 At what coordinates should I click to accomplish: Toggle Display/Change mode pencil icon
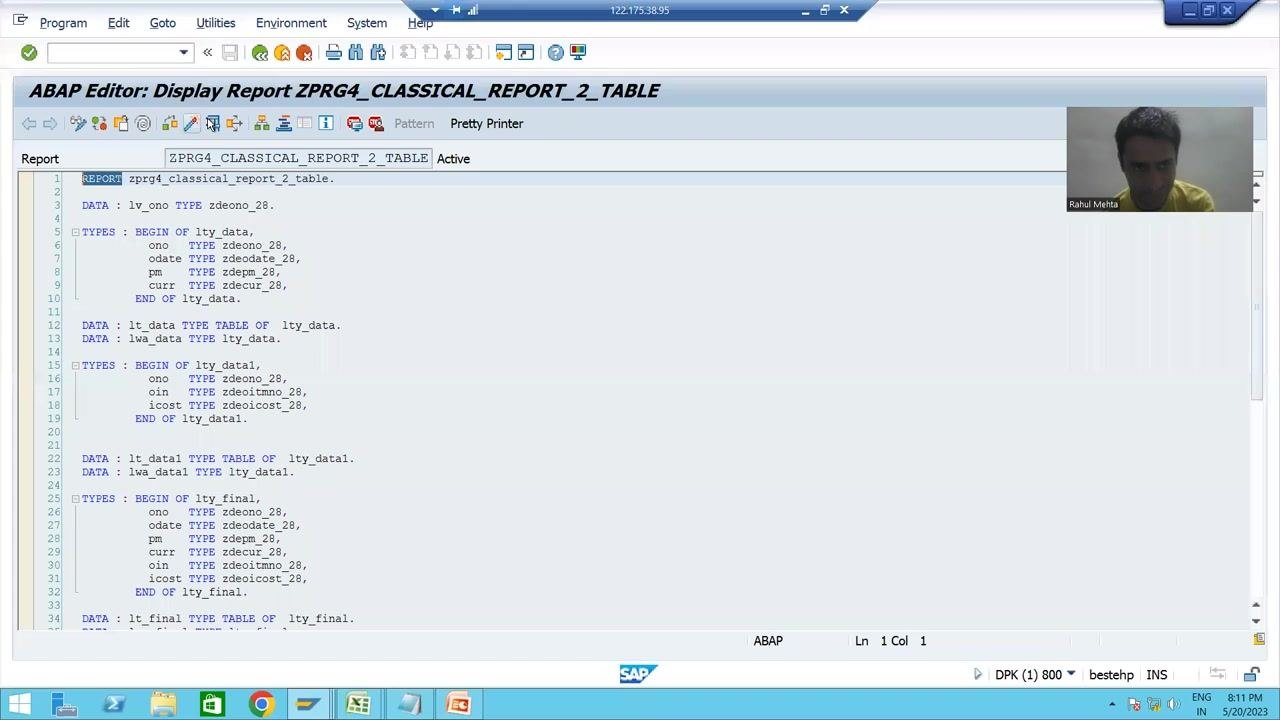click(x=78, y=123)
